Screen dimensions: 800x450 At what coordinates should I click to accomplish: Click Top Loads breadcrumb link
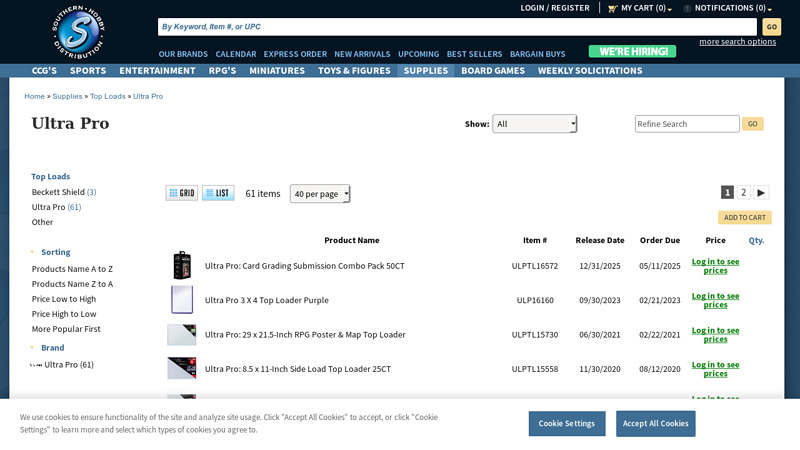pos(108,96)
